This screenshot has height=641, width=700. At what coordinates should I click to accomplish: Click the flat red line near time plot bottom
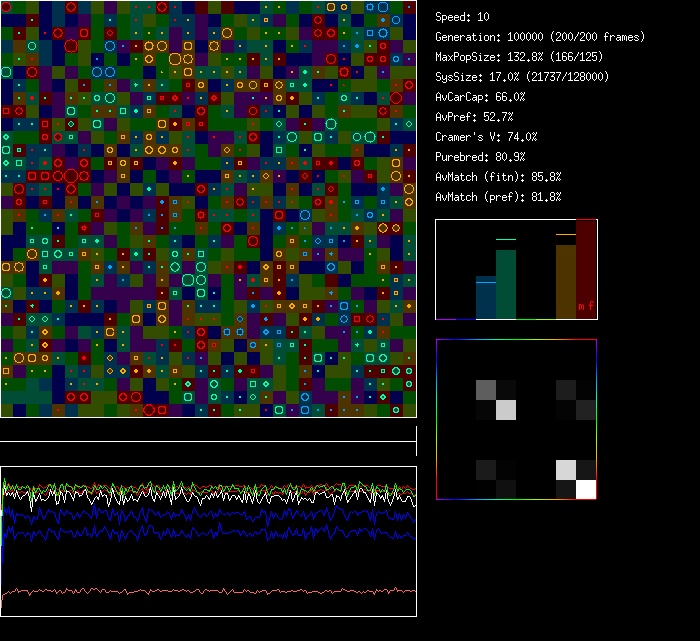coord(208,591)
